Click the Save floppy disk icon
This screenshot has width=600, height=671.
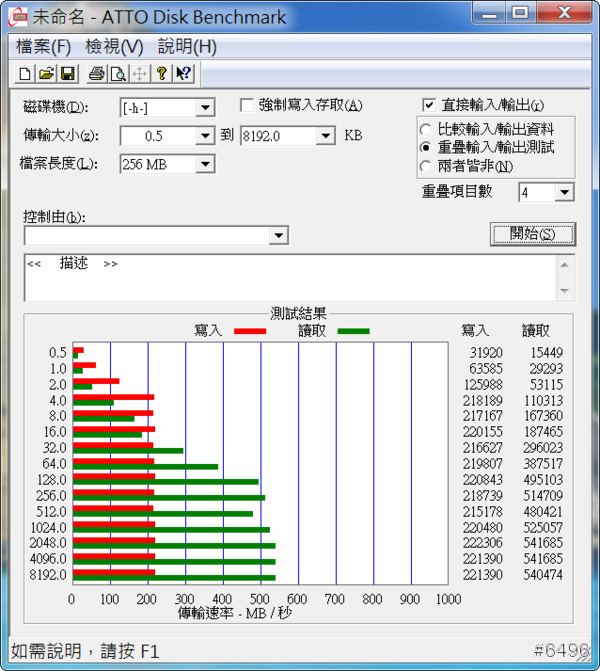tap(68, 74)
